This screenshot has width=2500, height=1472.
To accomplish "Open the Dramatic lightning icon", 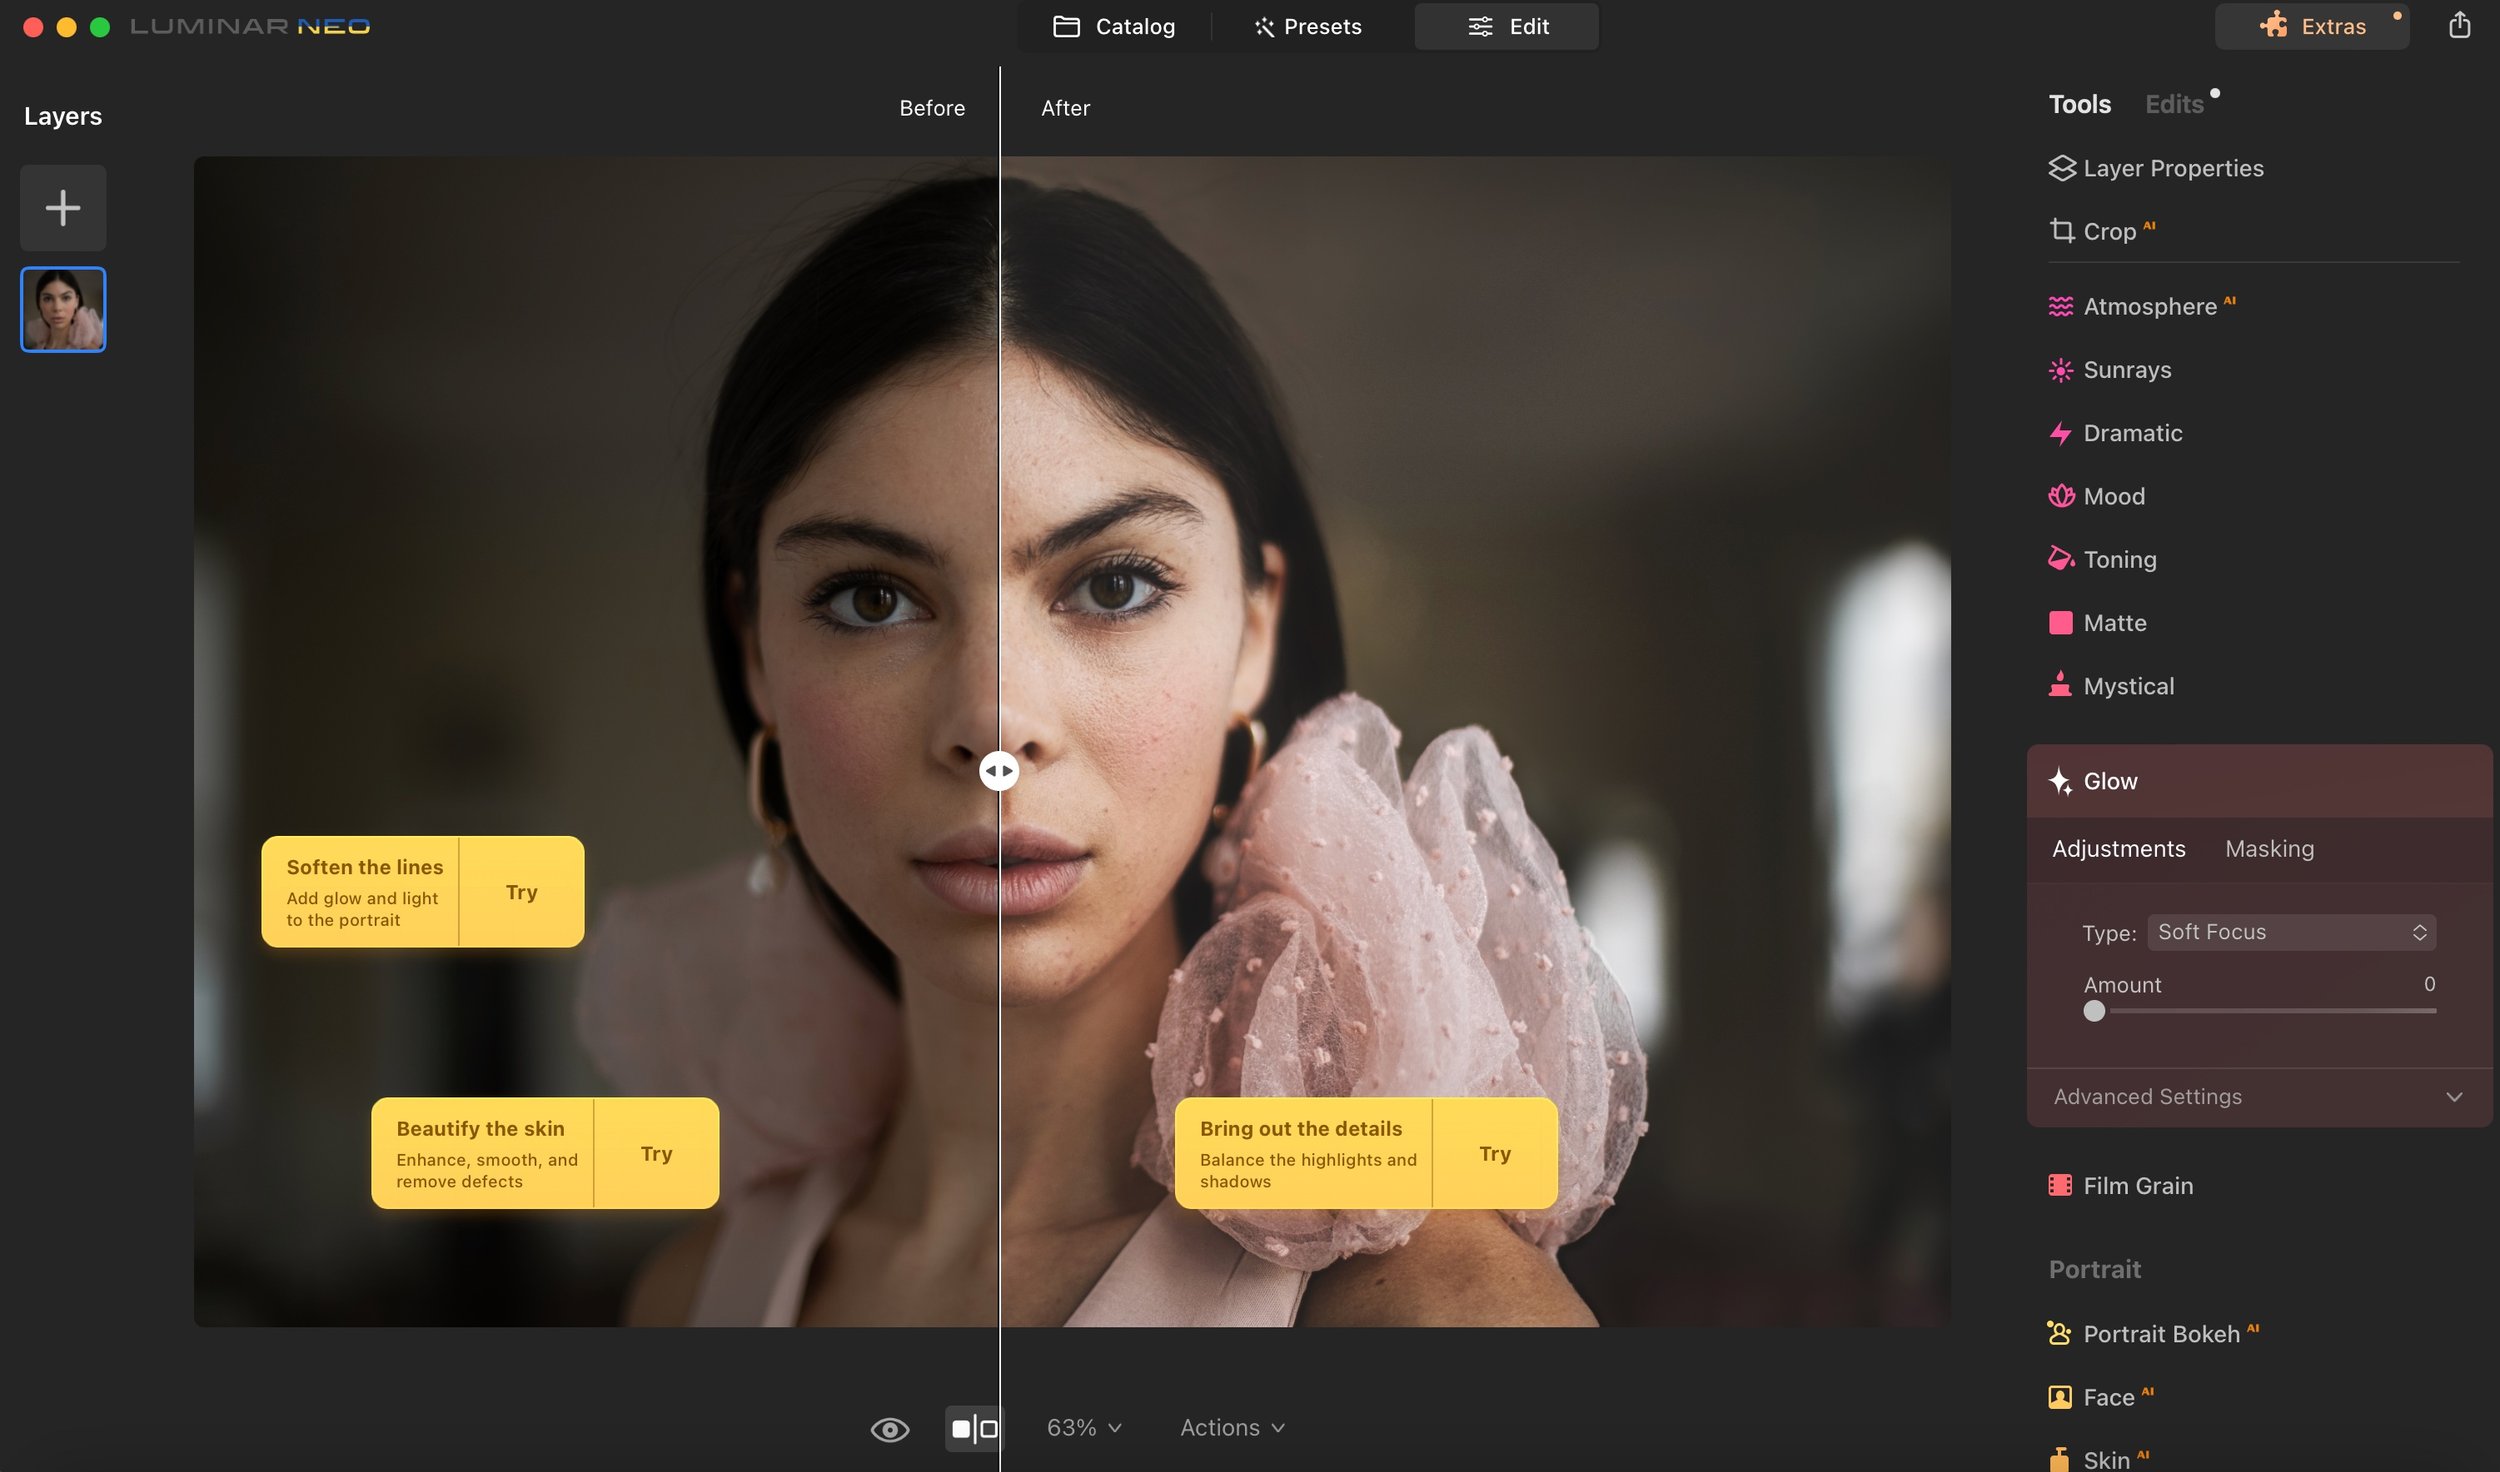I will point(2060,433).
